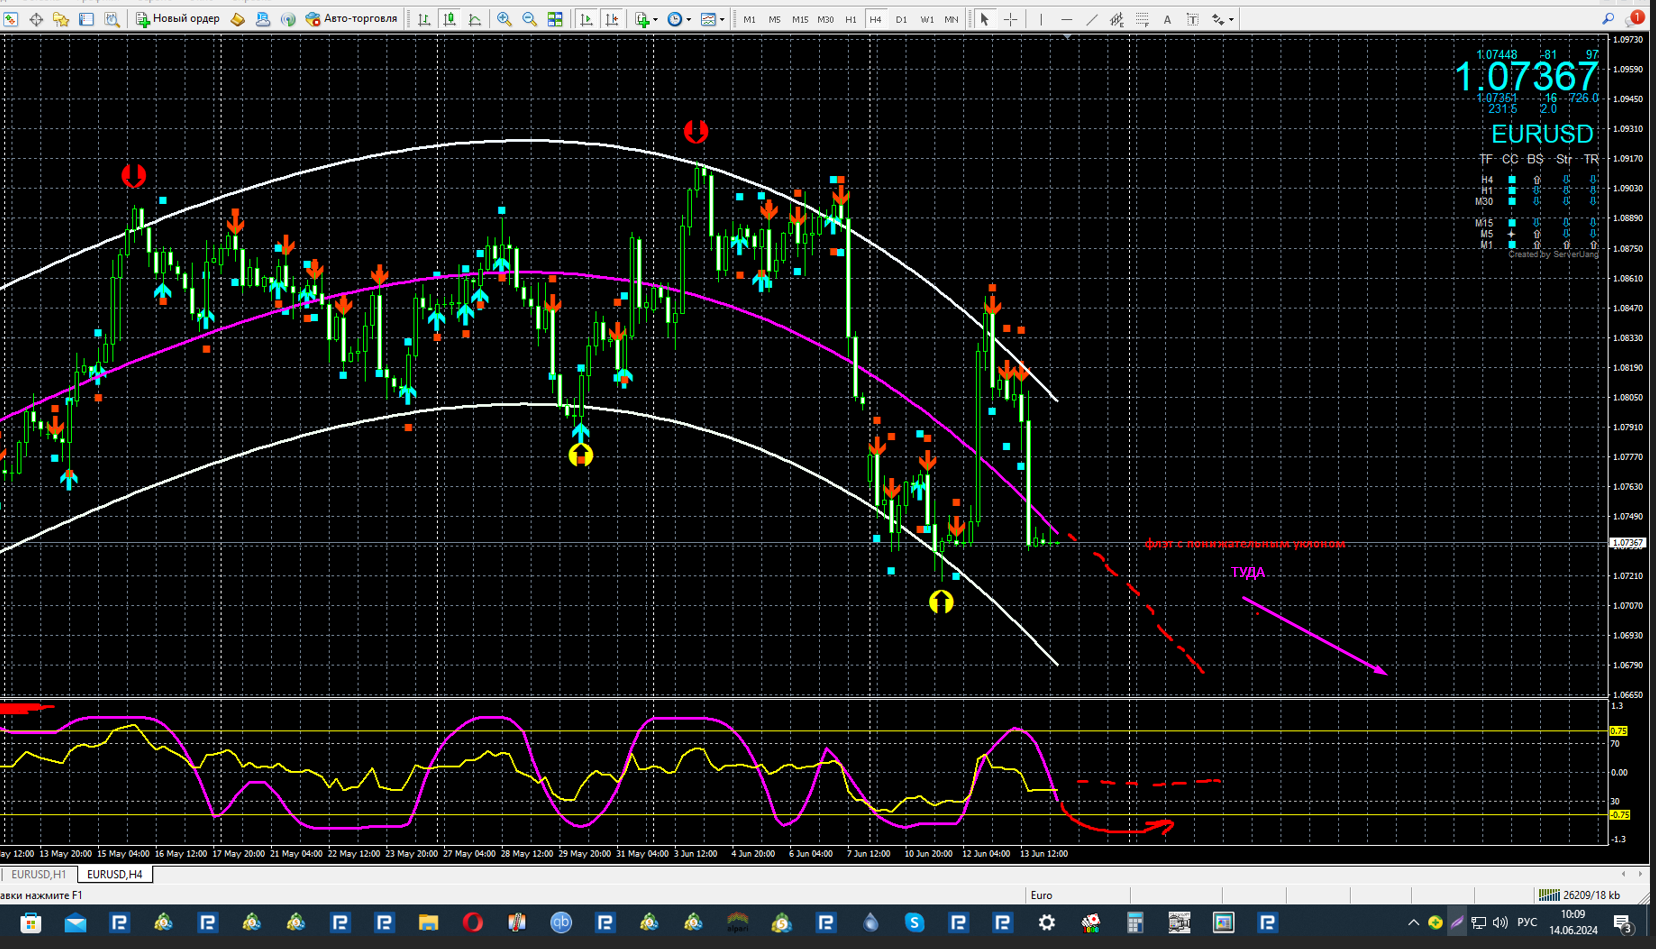Open the search magnifier in toolbar
This screenshot has height=949, width=1656.
[1608, 18]
